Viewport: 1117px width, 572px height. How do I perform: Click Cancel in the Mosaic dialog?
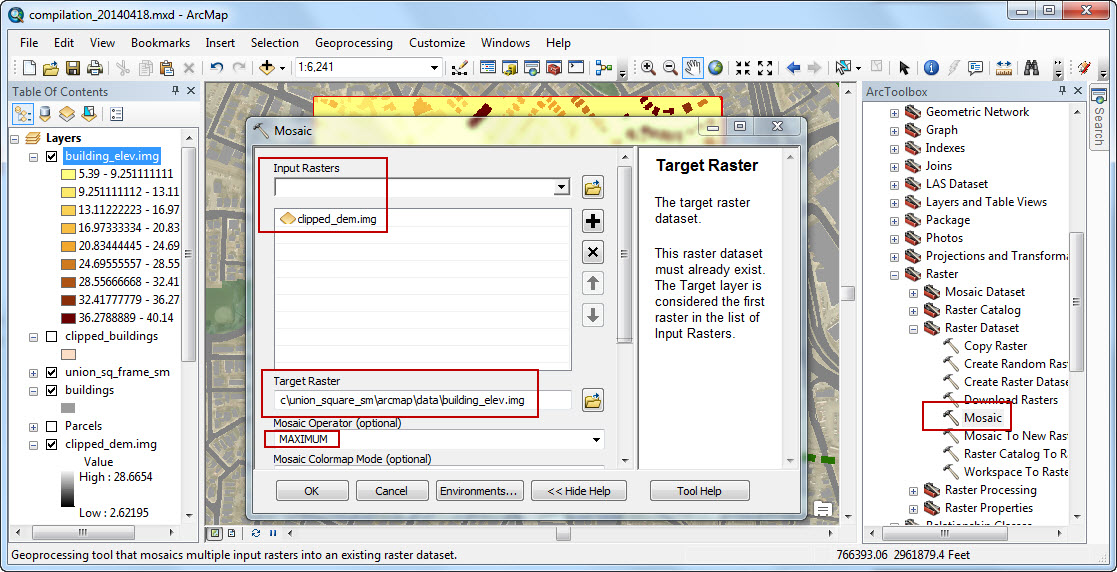tap(392, 491)
